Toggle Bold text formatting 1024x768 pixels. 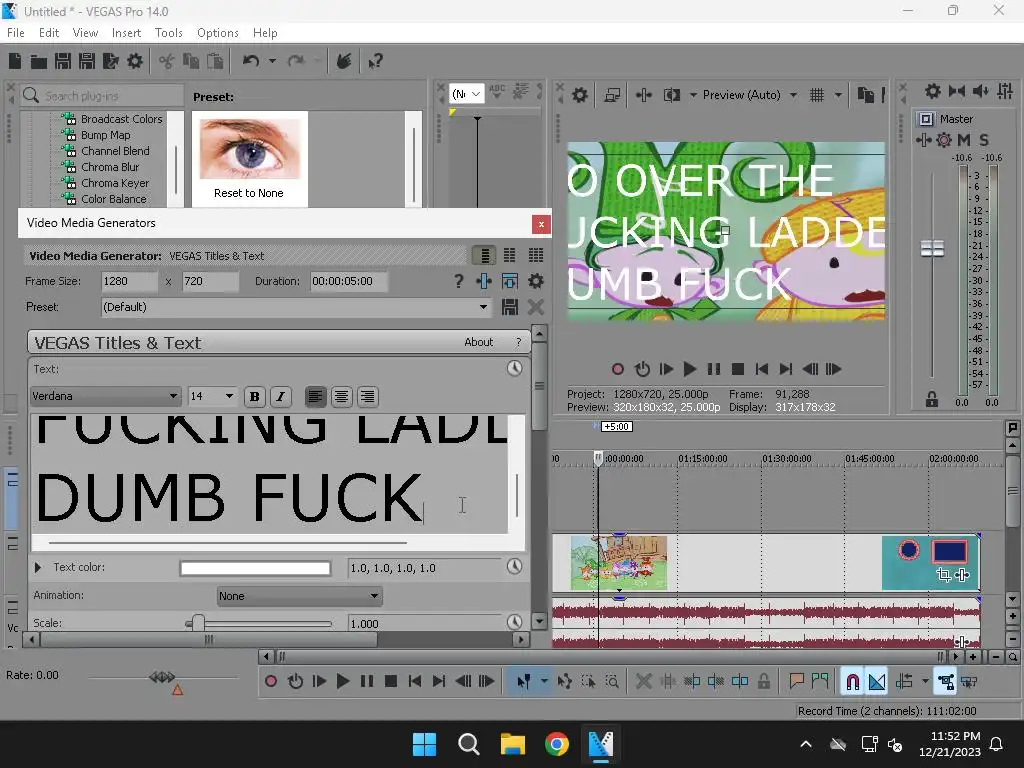click(x=255, y=396)
